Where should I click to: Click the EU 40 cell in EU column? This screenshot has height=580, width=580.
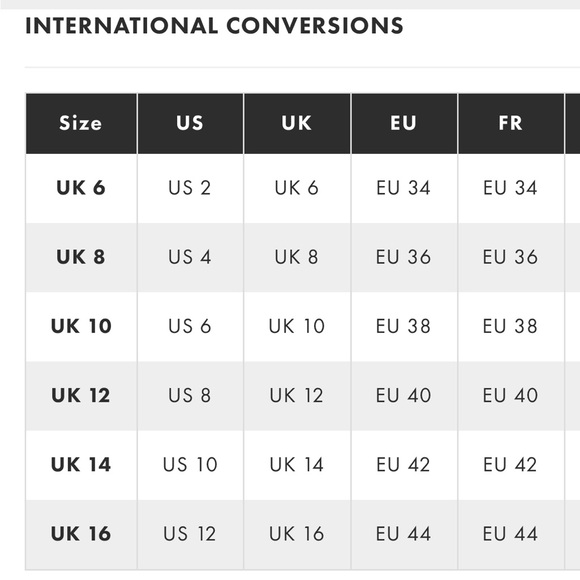(x=404, y=395)
